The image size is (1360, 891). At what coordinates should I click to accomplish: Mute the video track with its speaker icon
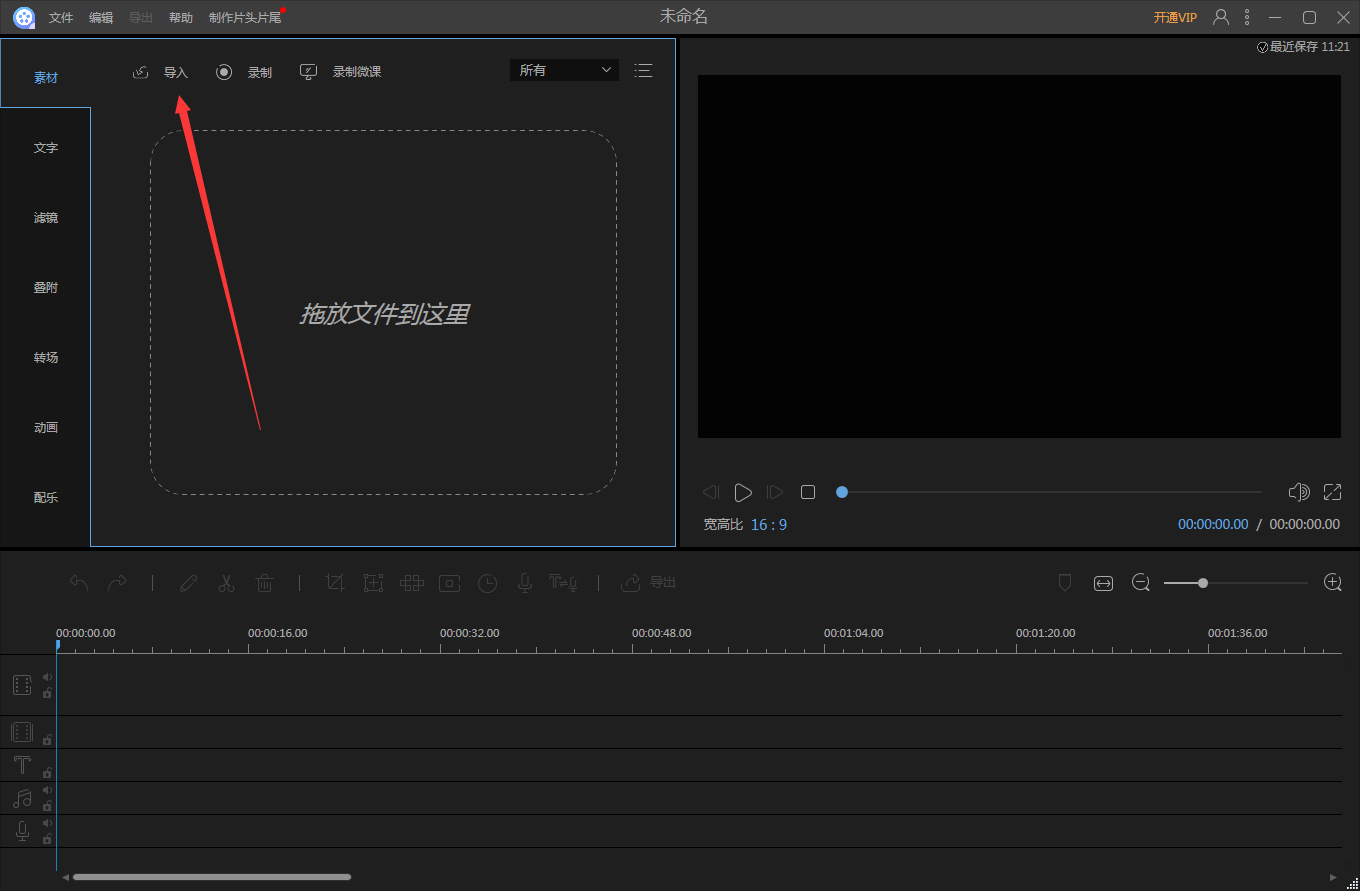tap(46, 676)
